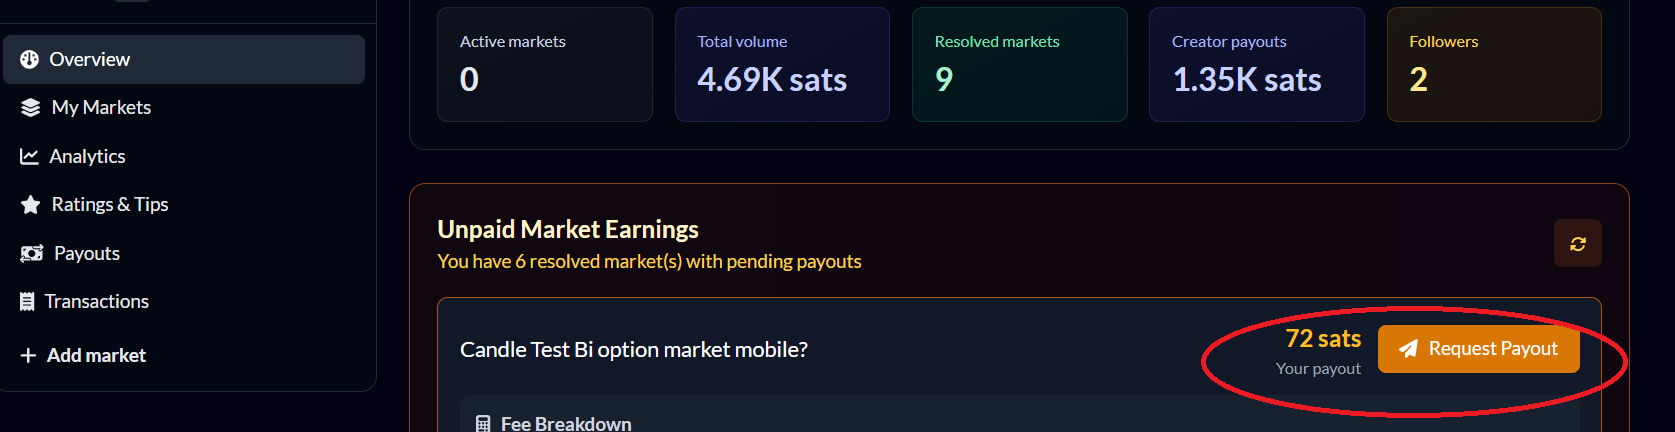This screenshot has width=1675, height=432.
Task: Click the Analytics chart line icon
Action: point(30,157)
